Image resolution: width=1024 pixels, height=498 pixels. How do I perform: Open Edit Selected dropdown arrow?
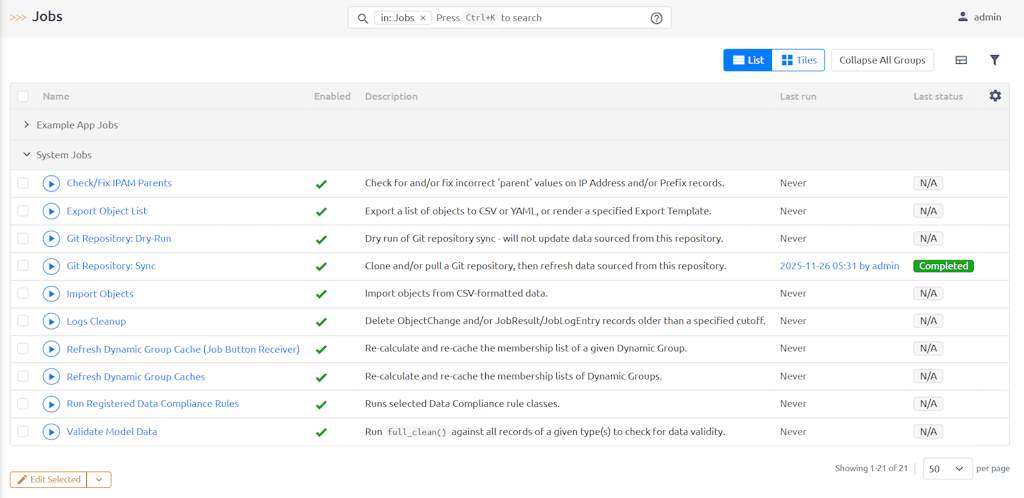[x=99, y=480]
